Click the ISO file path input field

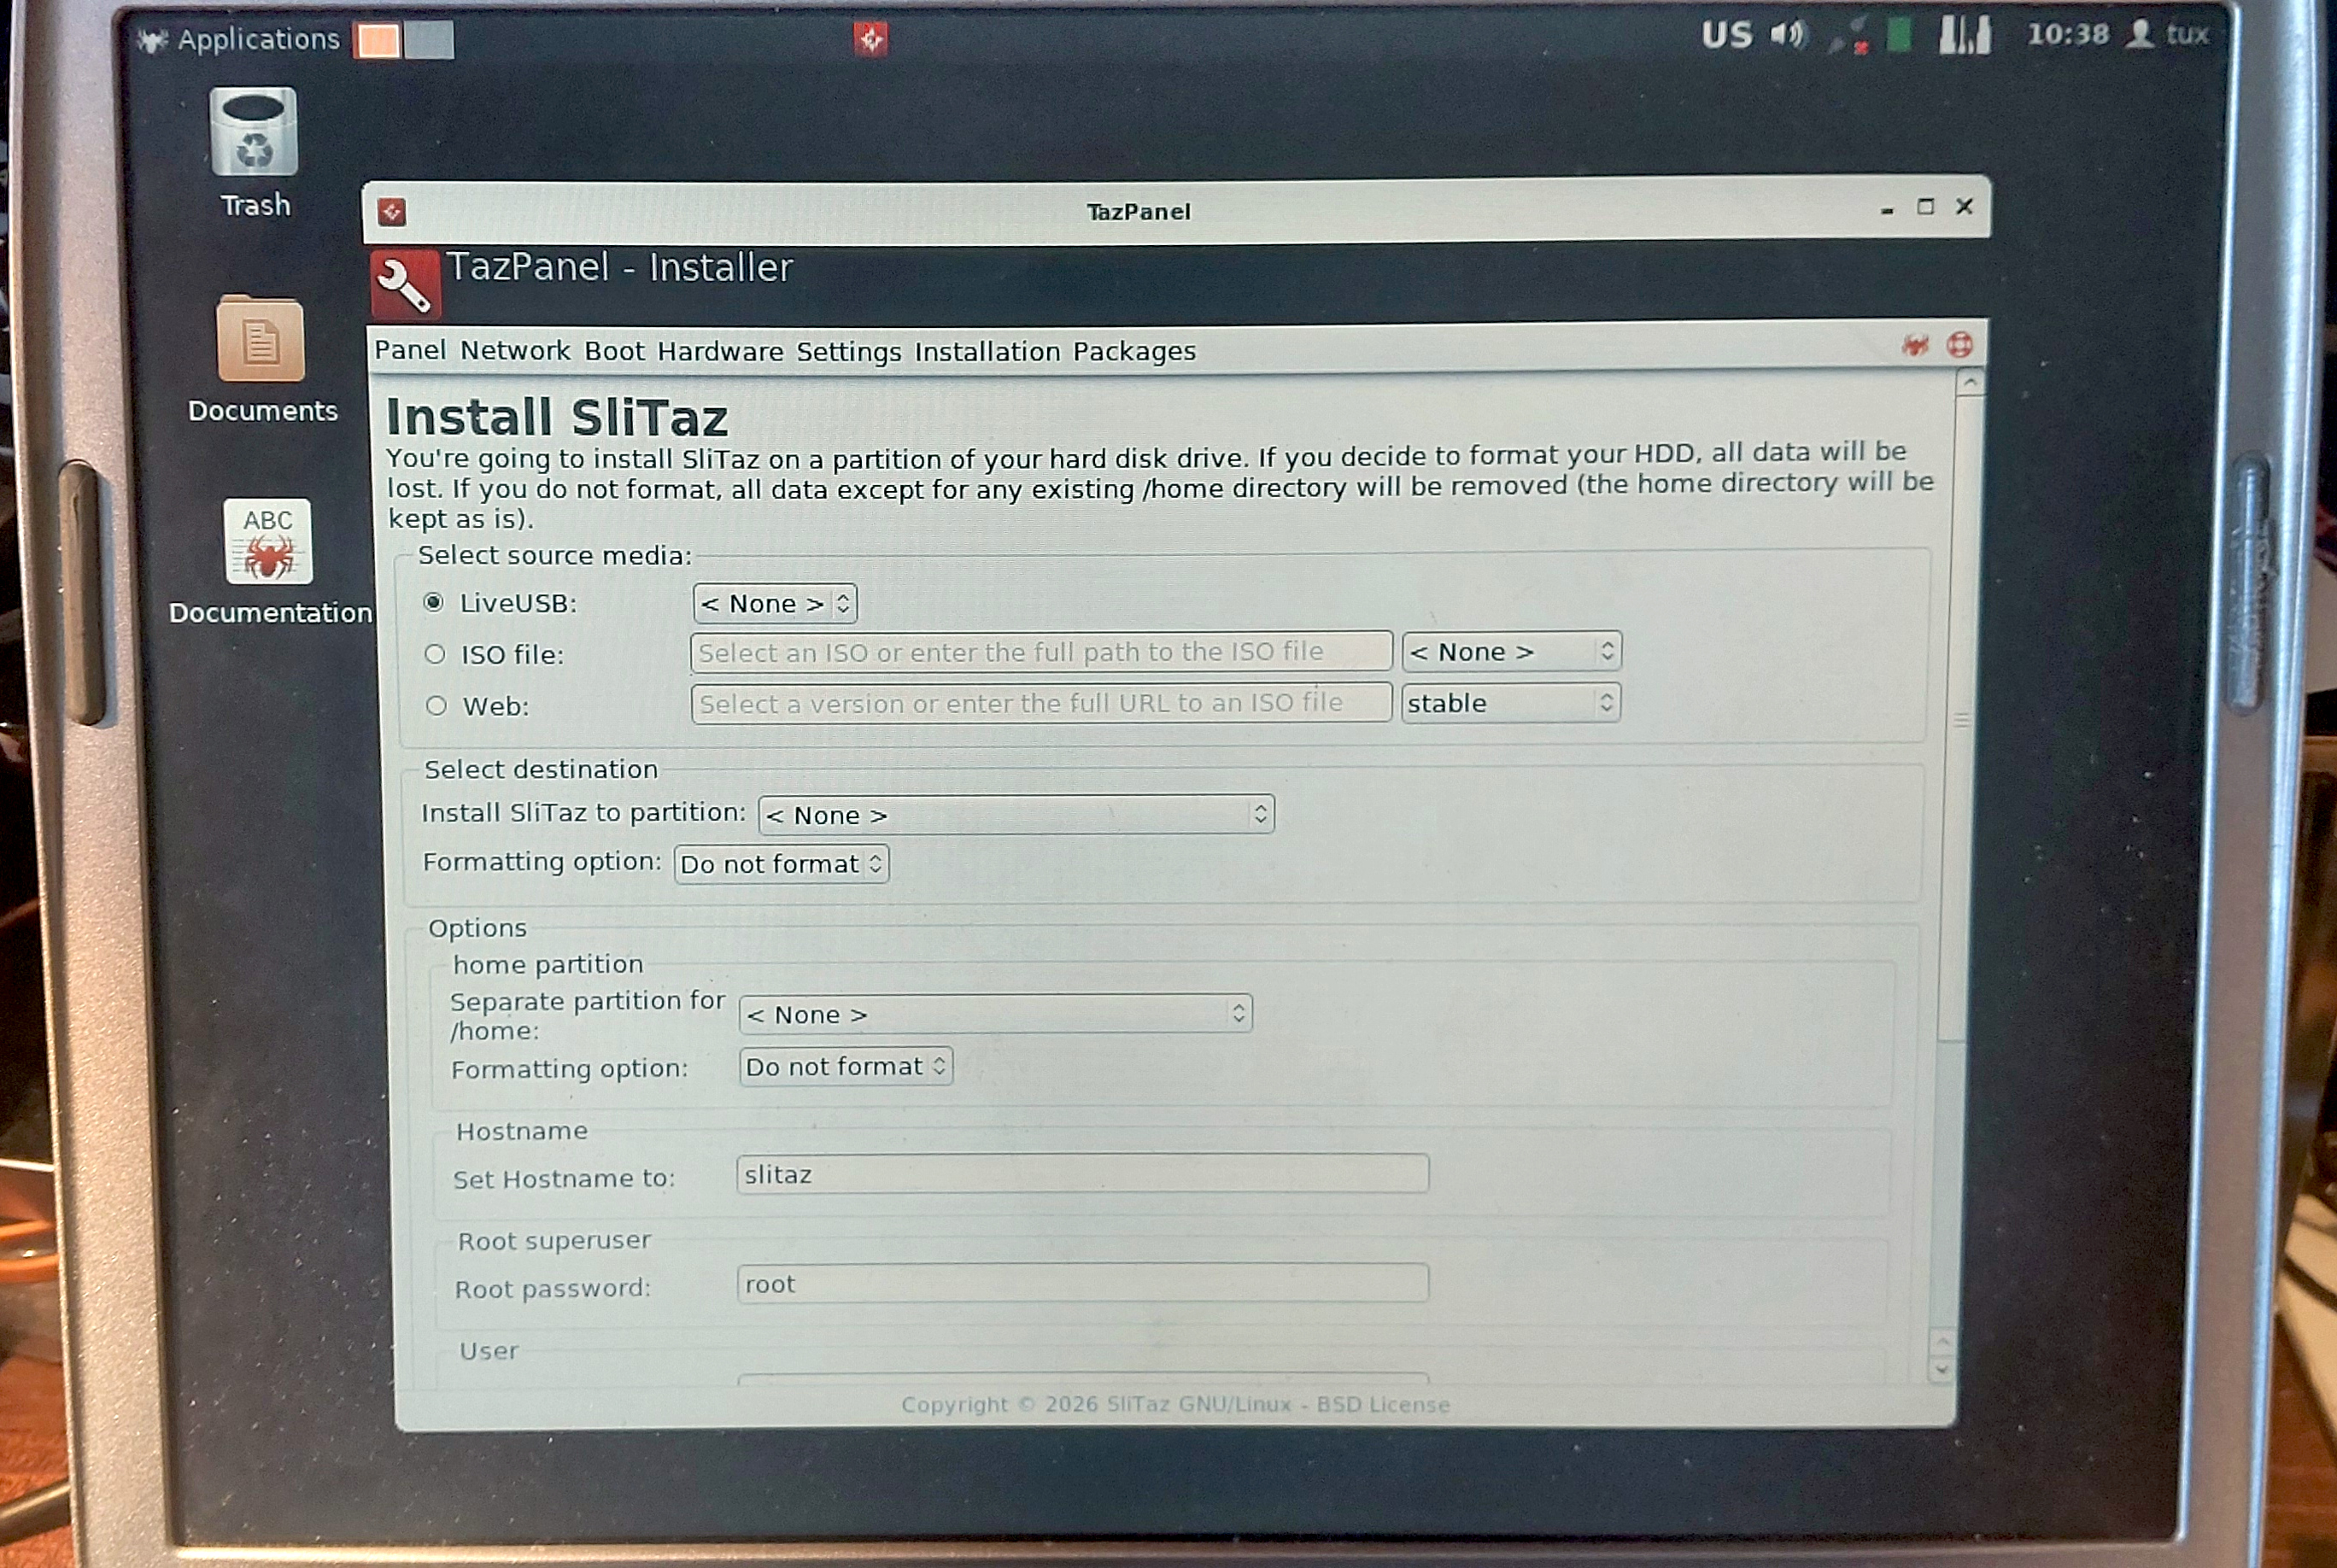tap(1041, 652)
